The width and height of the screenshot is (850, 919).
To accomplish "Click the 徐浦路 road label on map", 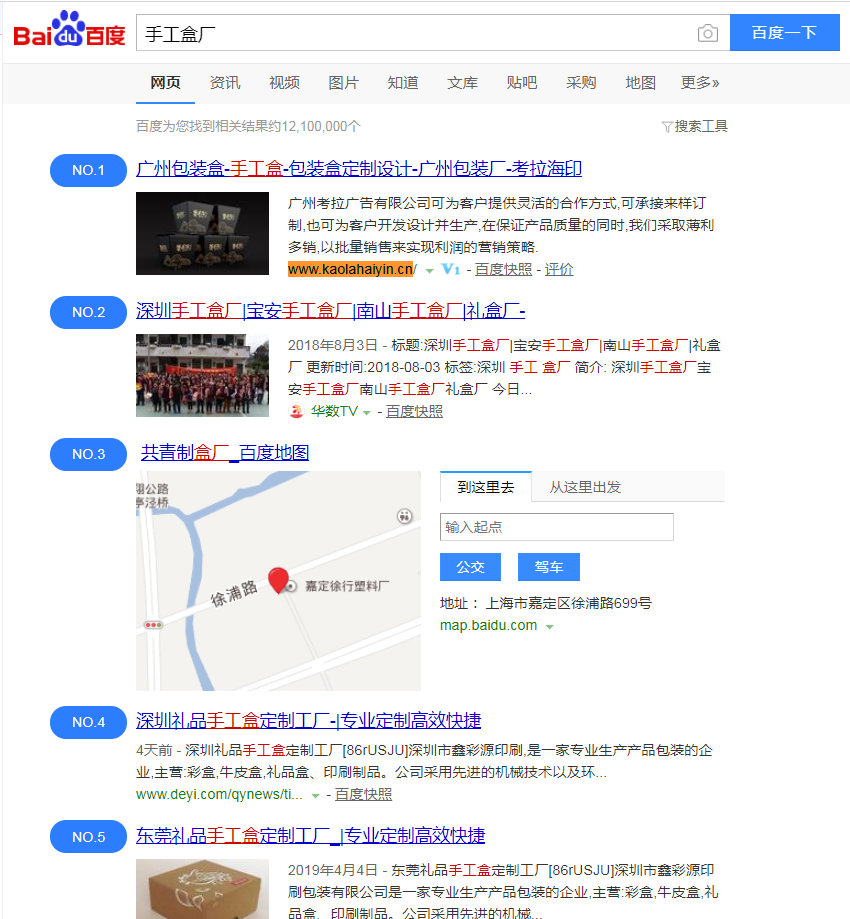I will (x=234, y=594).
